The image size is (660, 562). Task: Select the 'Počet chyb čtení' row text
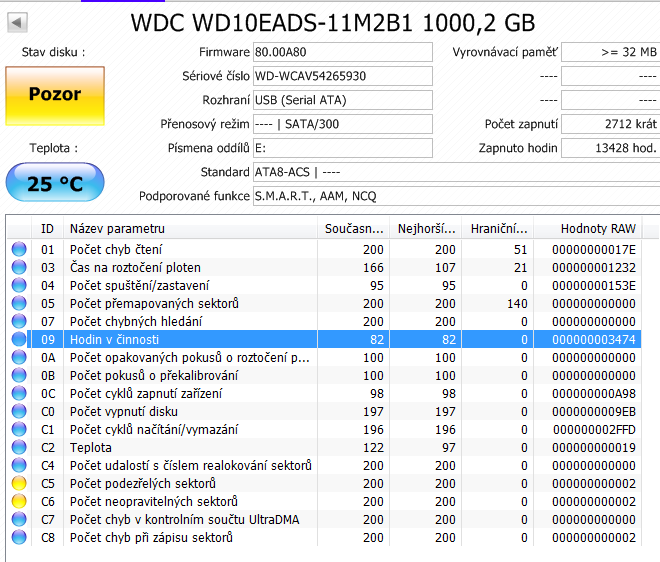[116, 250]
